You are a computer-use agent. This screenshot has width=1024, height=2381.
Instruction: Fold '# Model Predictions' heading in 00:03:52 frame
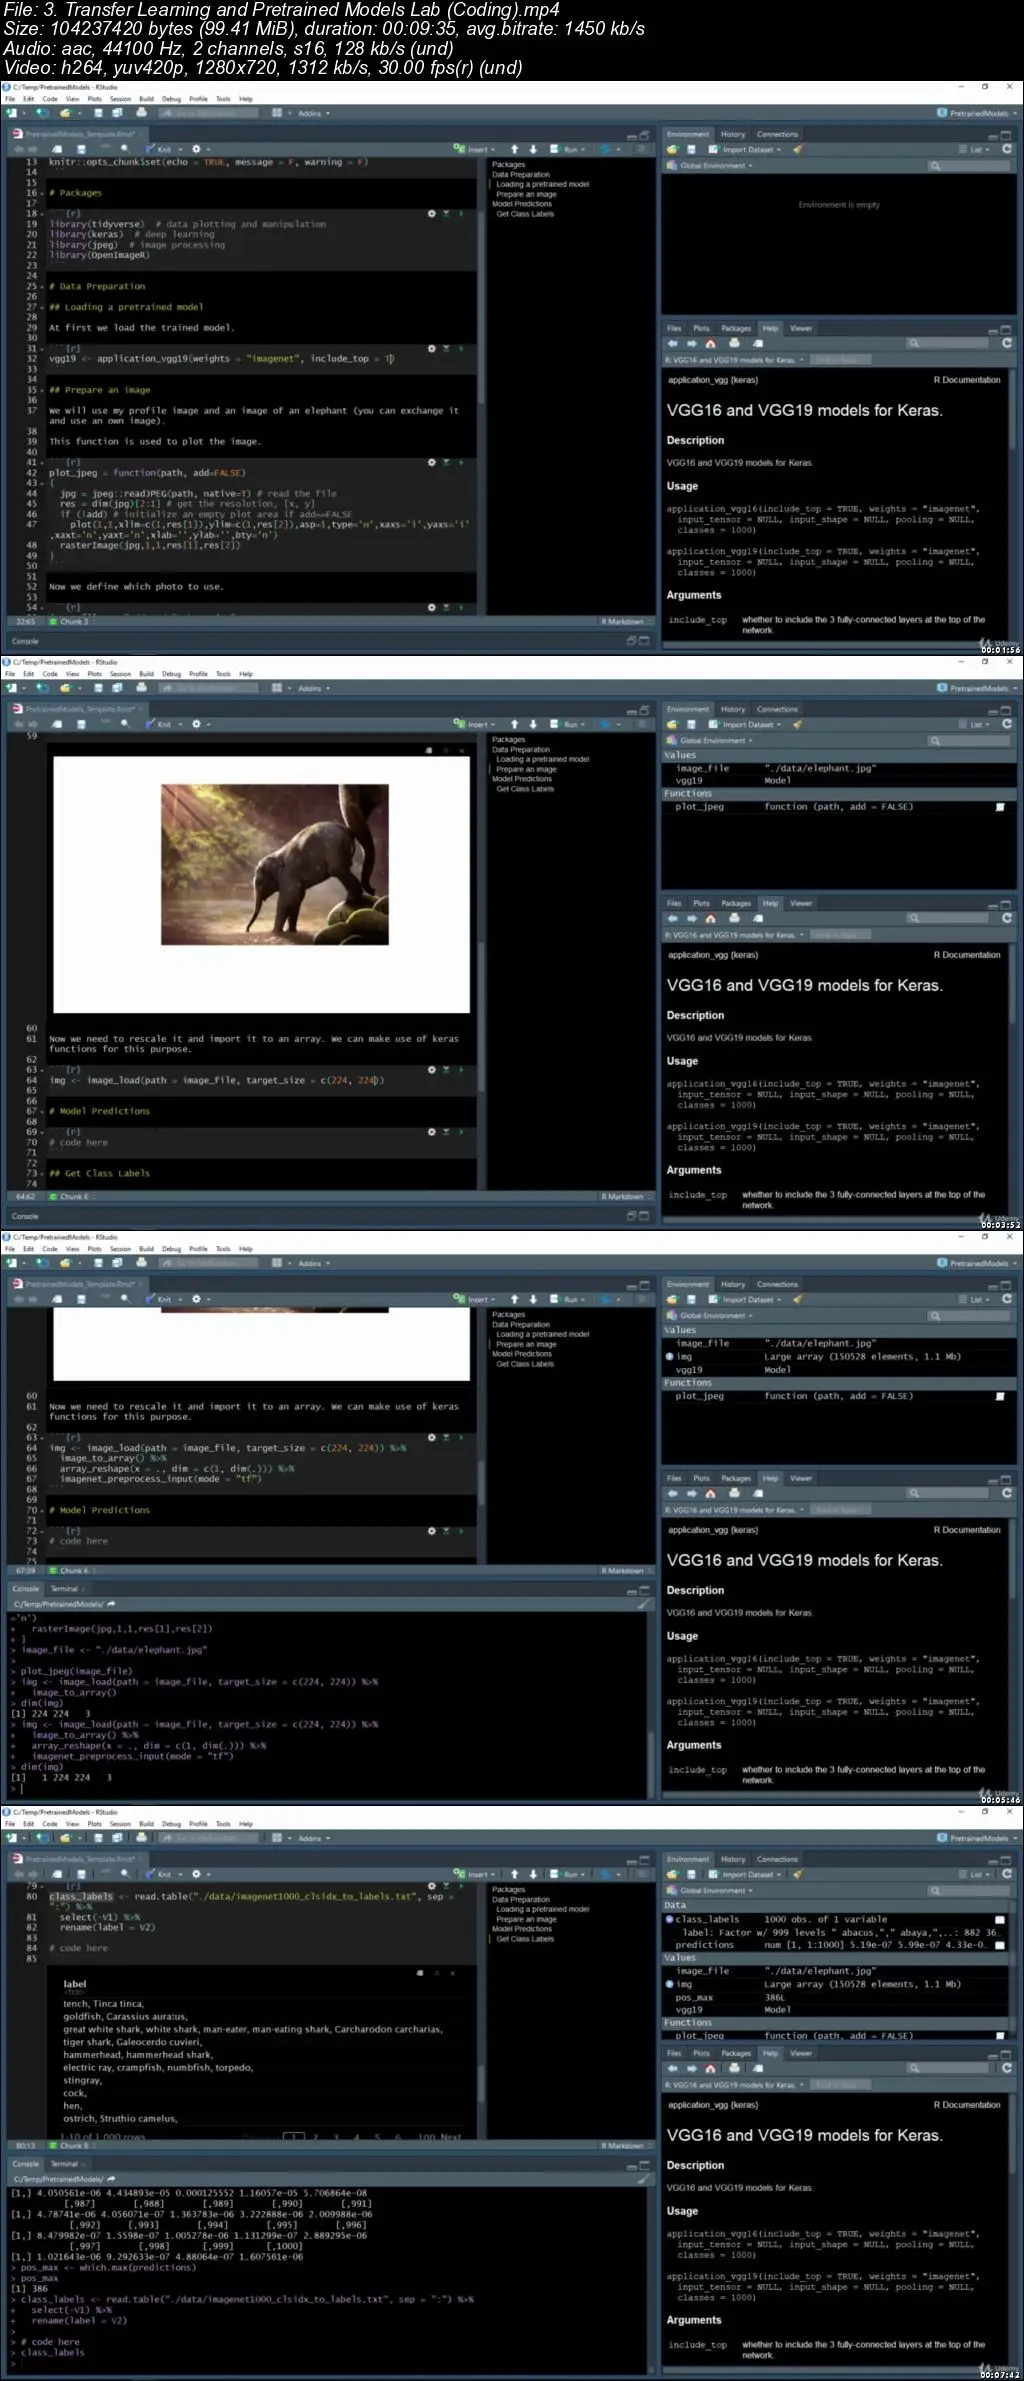tap(40, 1111)
